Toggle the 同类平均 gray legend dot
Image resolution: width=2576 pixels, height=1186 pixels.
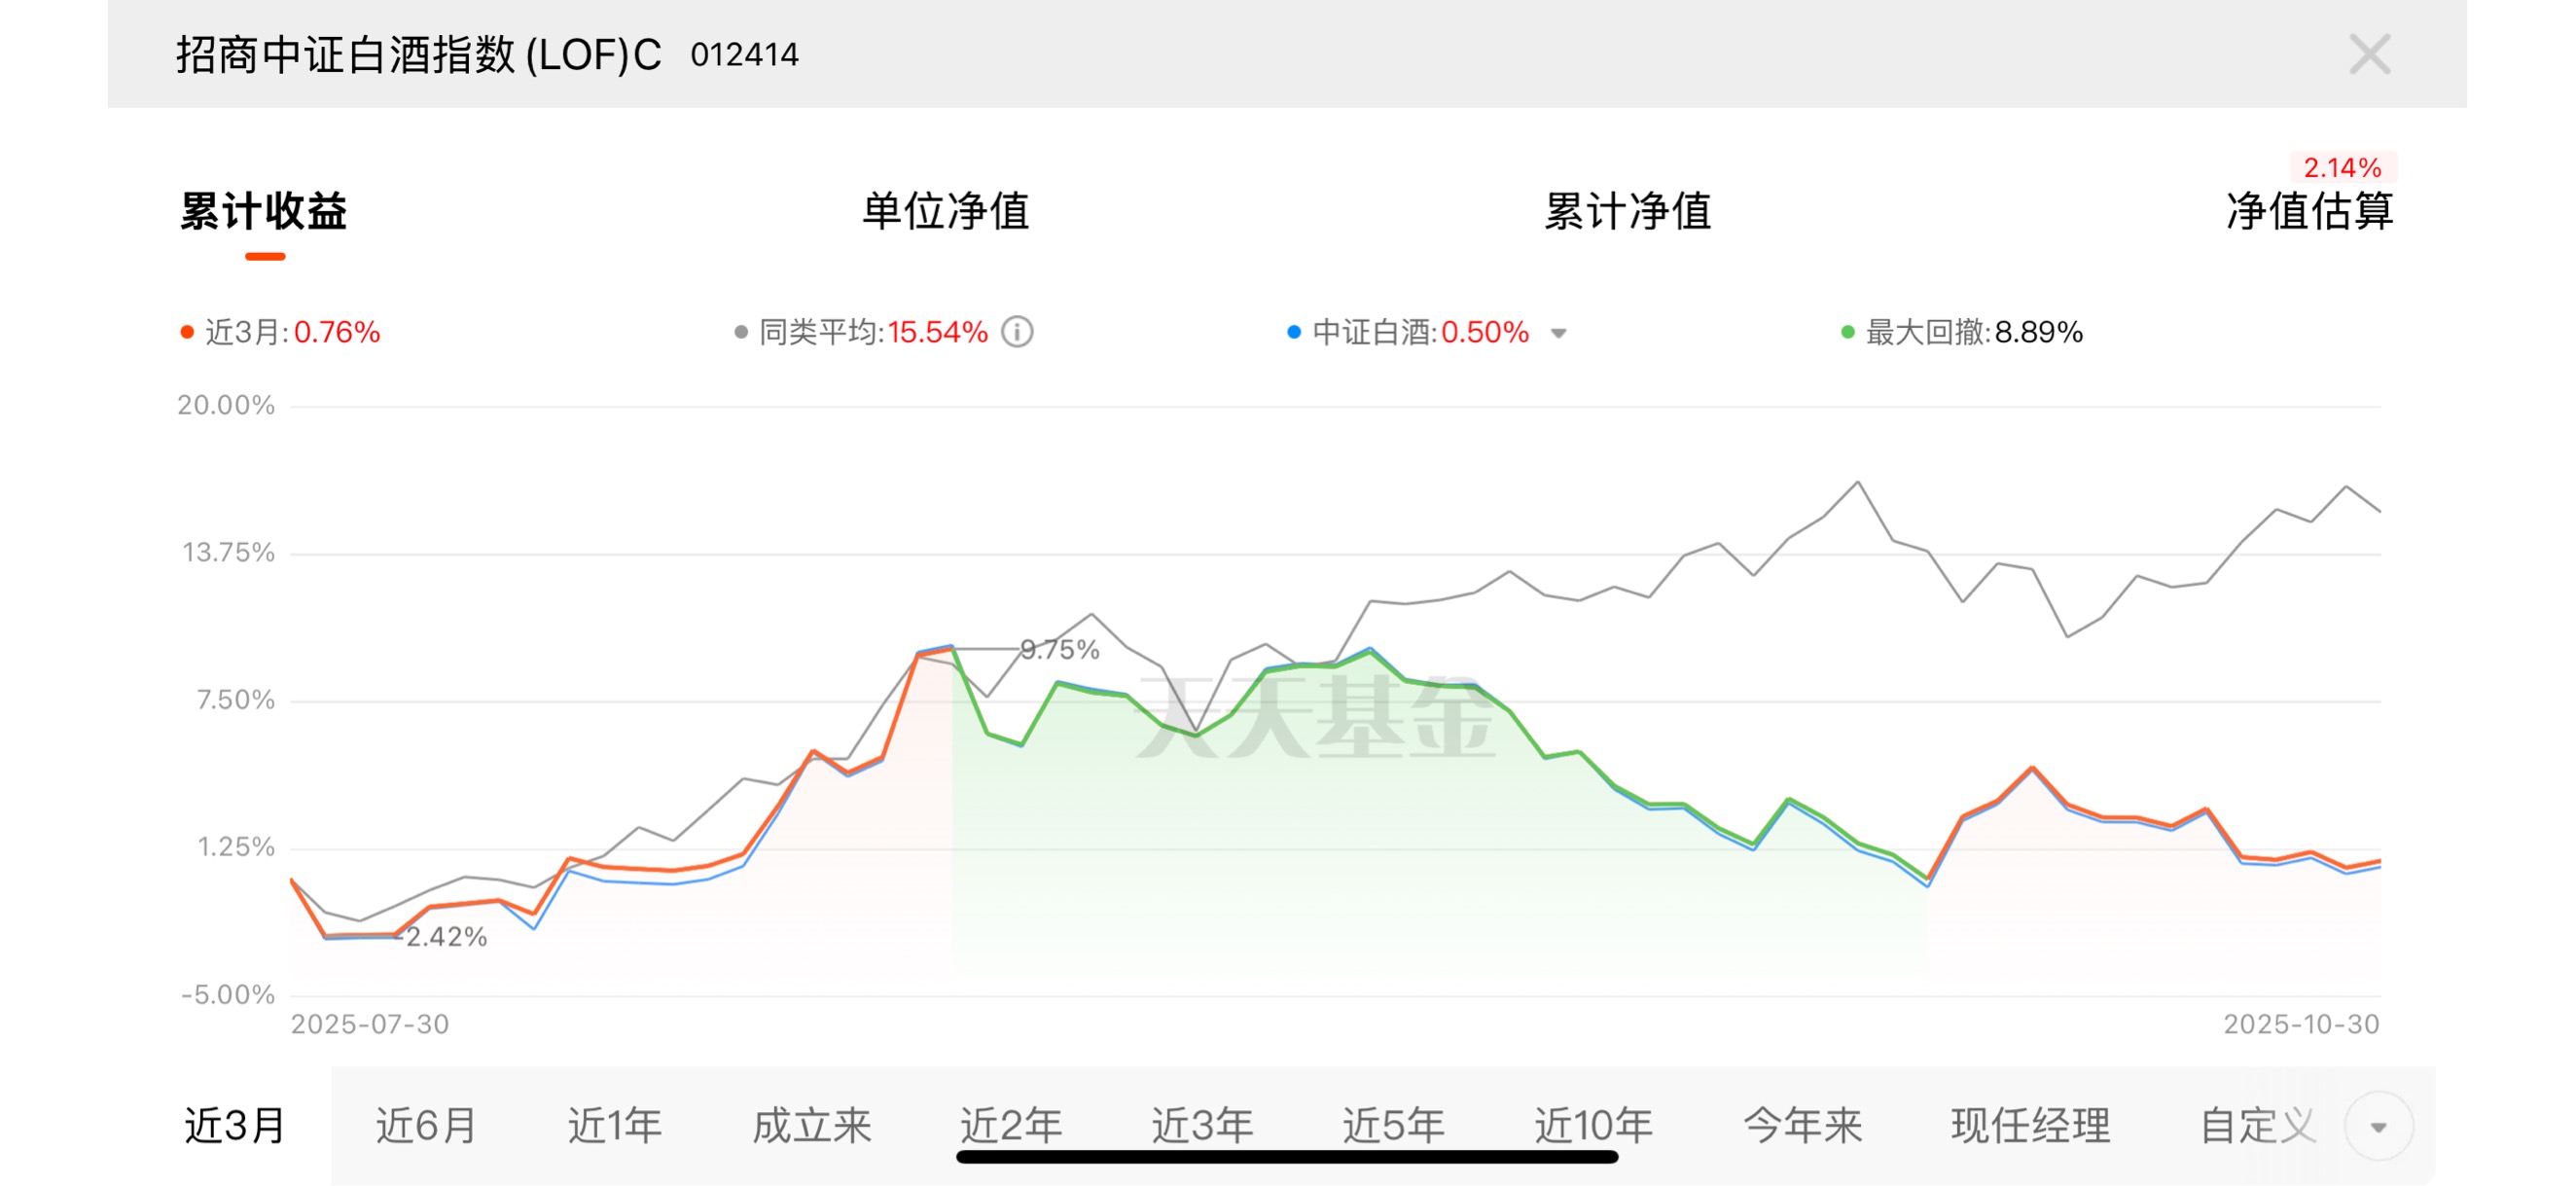[x=741, y=332]
